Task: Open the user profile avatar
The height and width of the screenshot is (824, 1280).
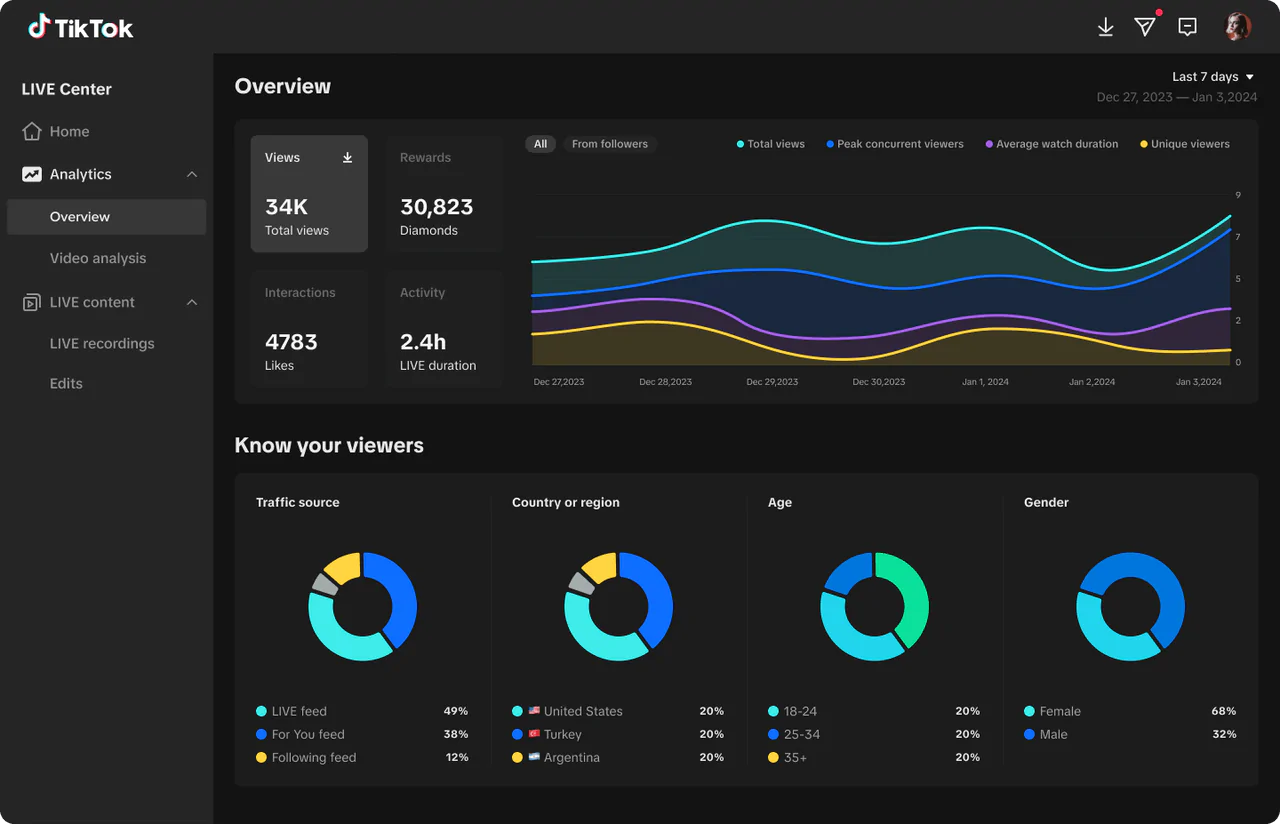Action: pos(1238,27)
